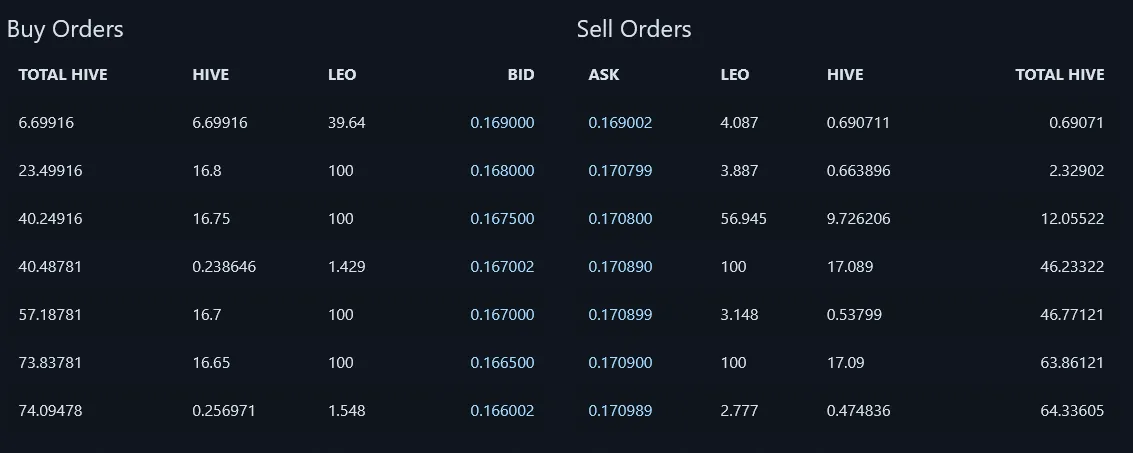
Task: Click ask price 0.170800
Action: click(x=620, y=218)
